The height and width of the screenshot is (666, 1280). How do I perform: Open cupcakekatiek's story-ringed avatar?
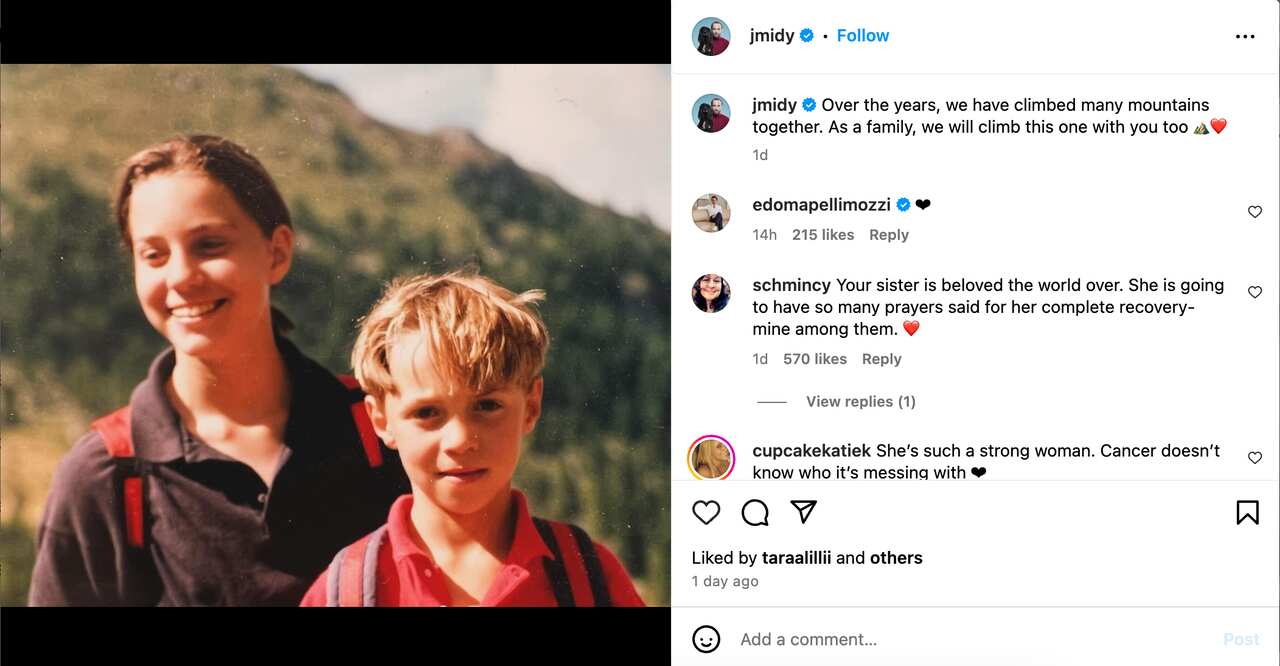coord(711,458)
